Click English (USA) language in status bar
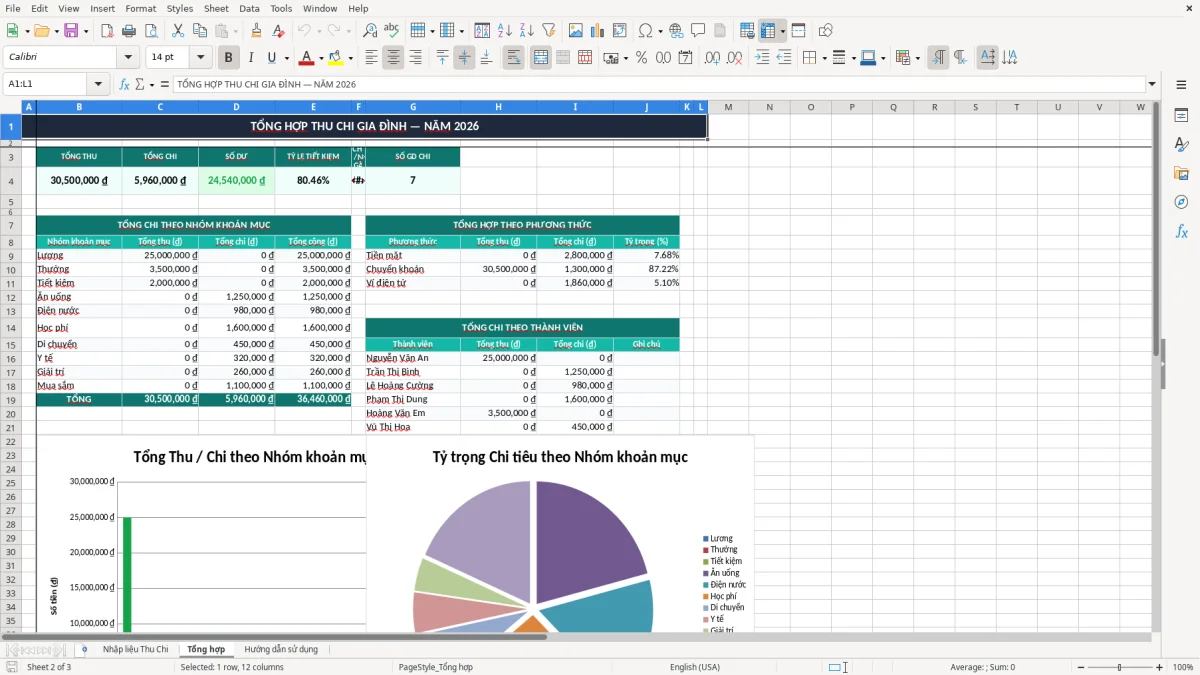1200x675 pixels. 694,667
